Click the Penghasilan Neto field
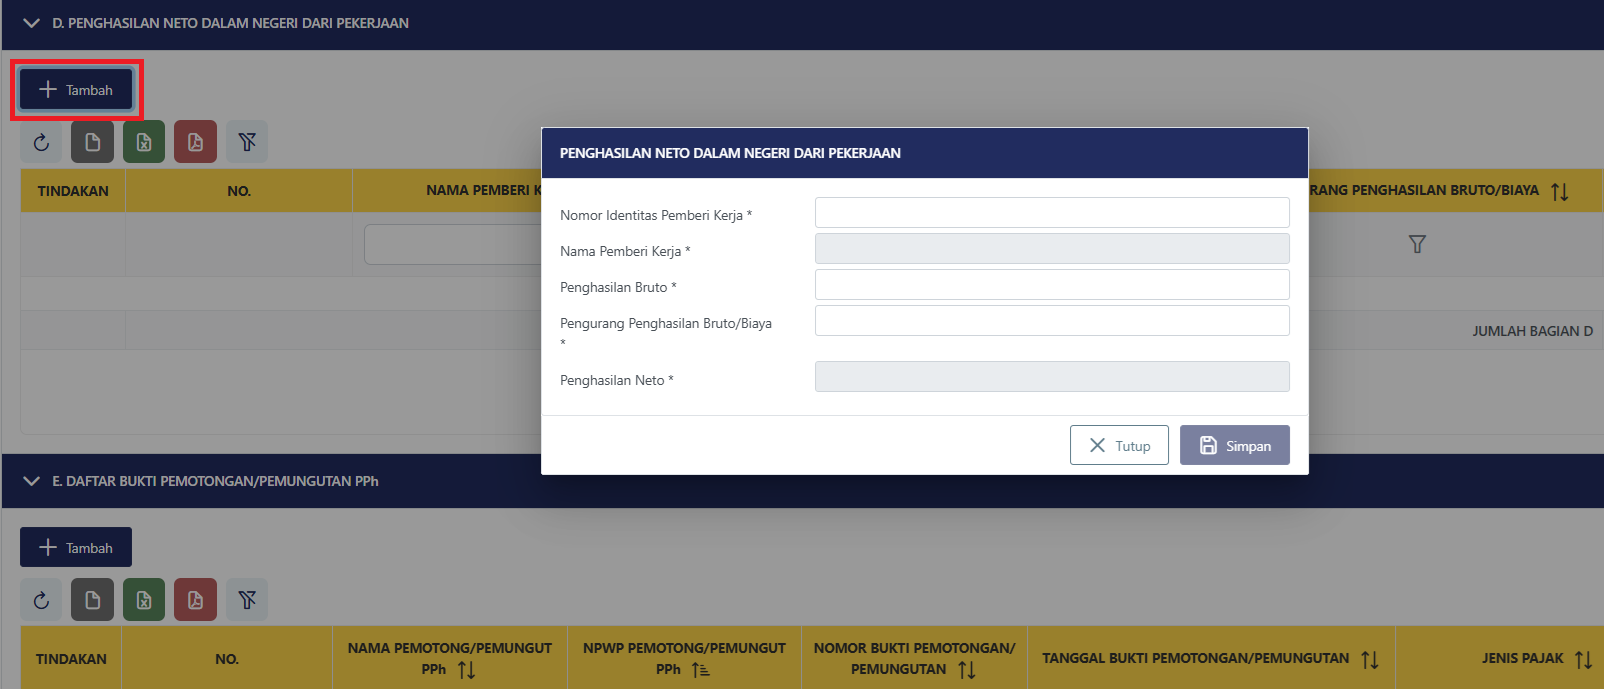Image resolution: width=1604 pixels, height=689 pixels. tap(1052, 377)
